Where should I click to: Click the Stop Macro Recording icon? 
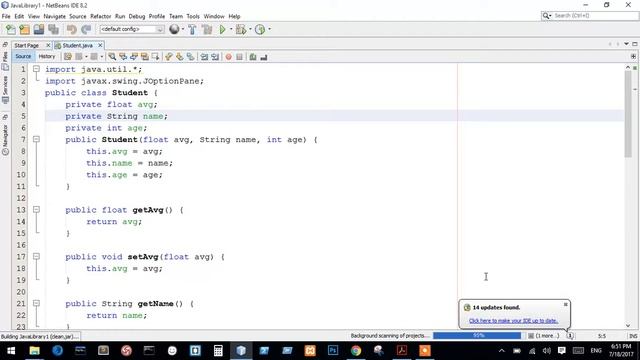point(240,57)
